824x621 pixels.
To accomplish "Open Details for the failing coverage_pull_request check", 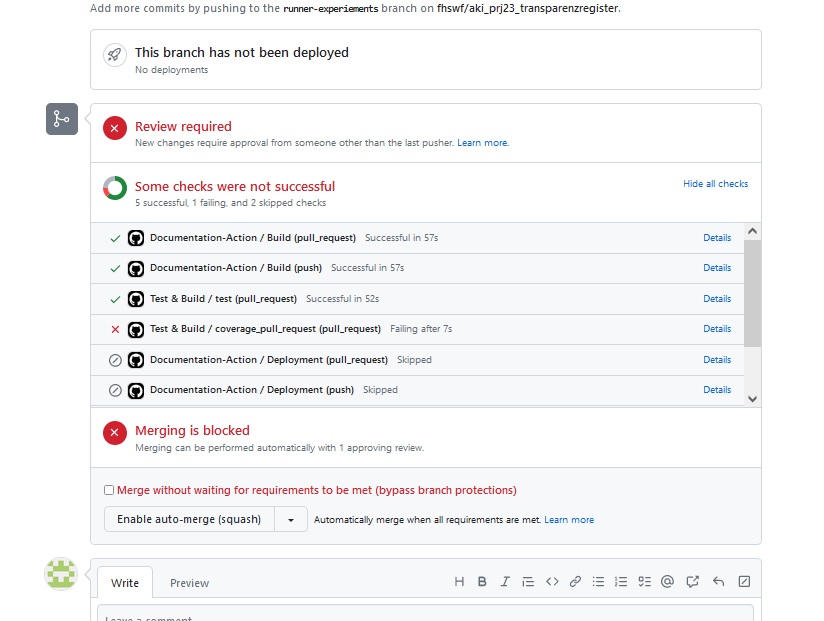I will tap(717, 328).
